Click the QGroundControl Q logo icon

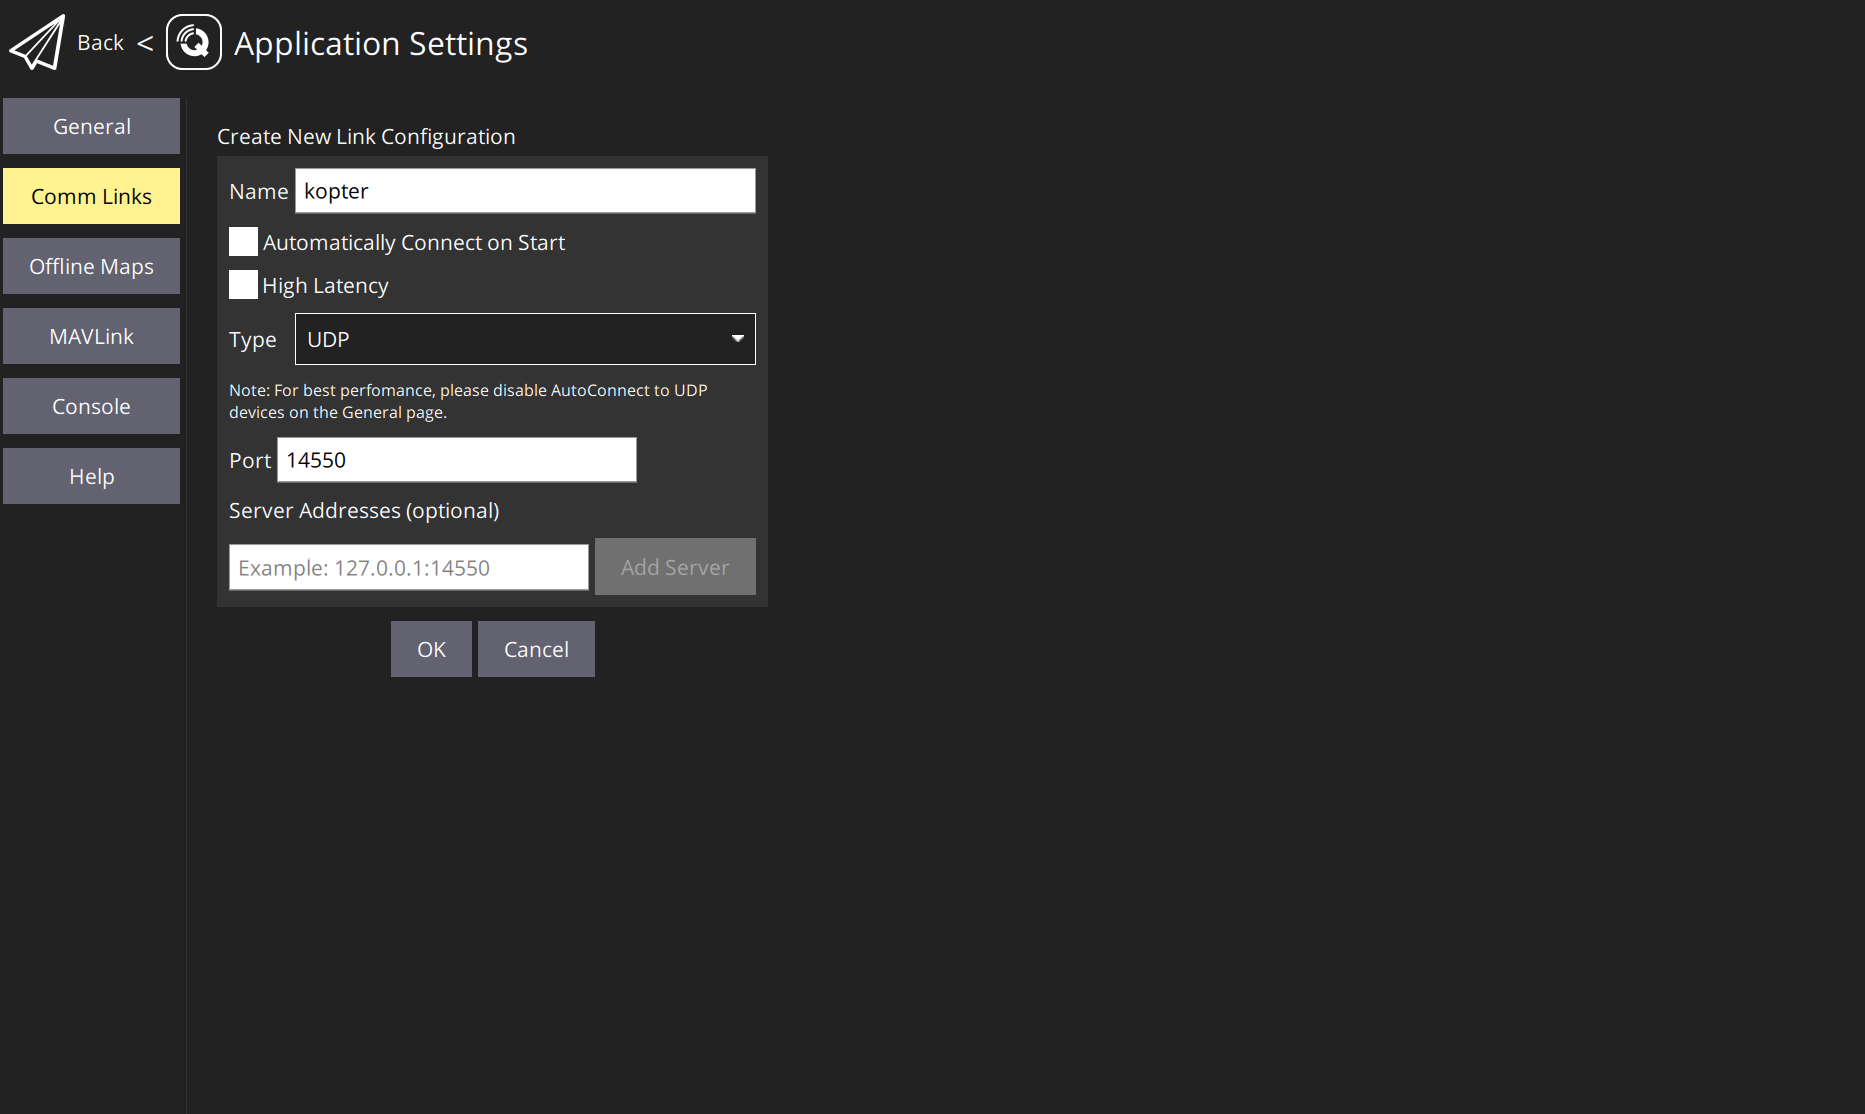193,42
